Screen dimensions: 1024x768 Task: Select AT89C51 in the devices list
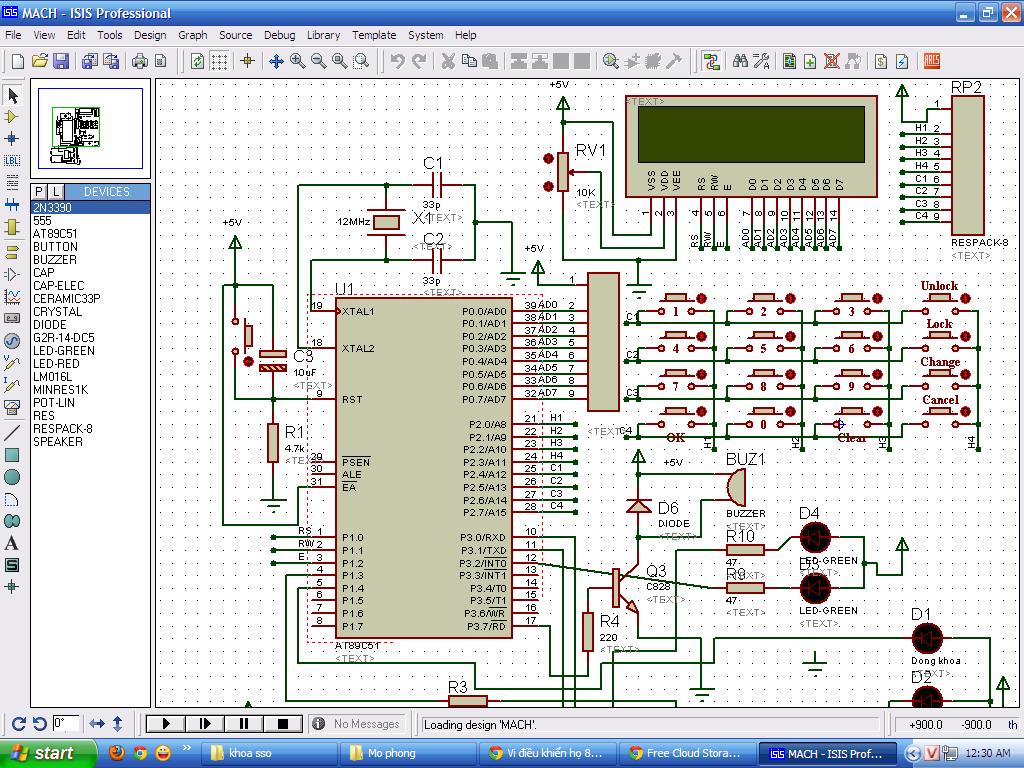[55, 234]
